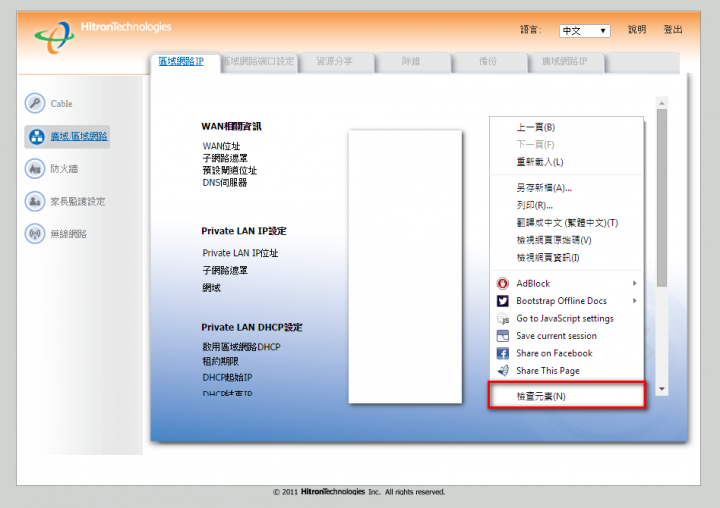Click the 廣域/區域網路 network icon
720x508 pixels.
click(37, 136)
